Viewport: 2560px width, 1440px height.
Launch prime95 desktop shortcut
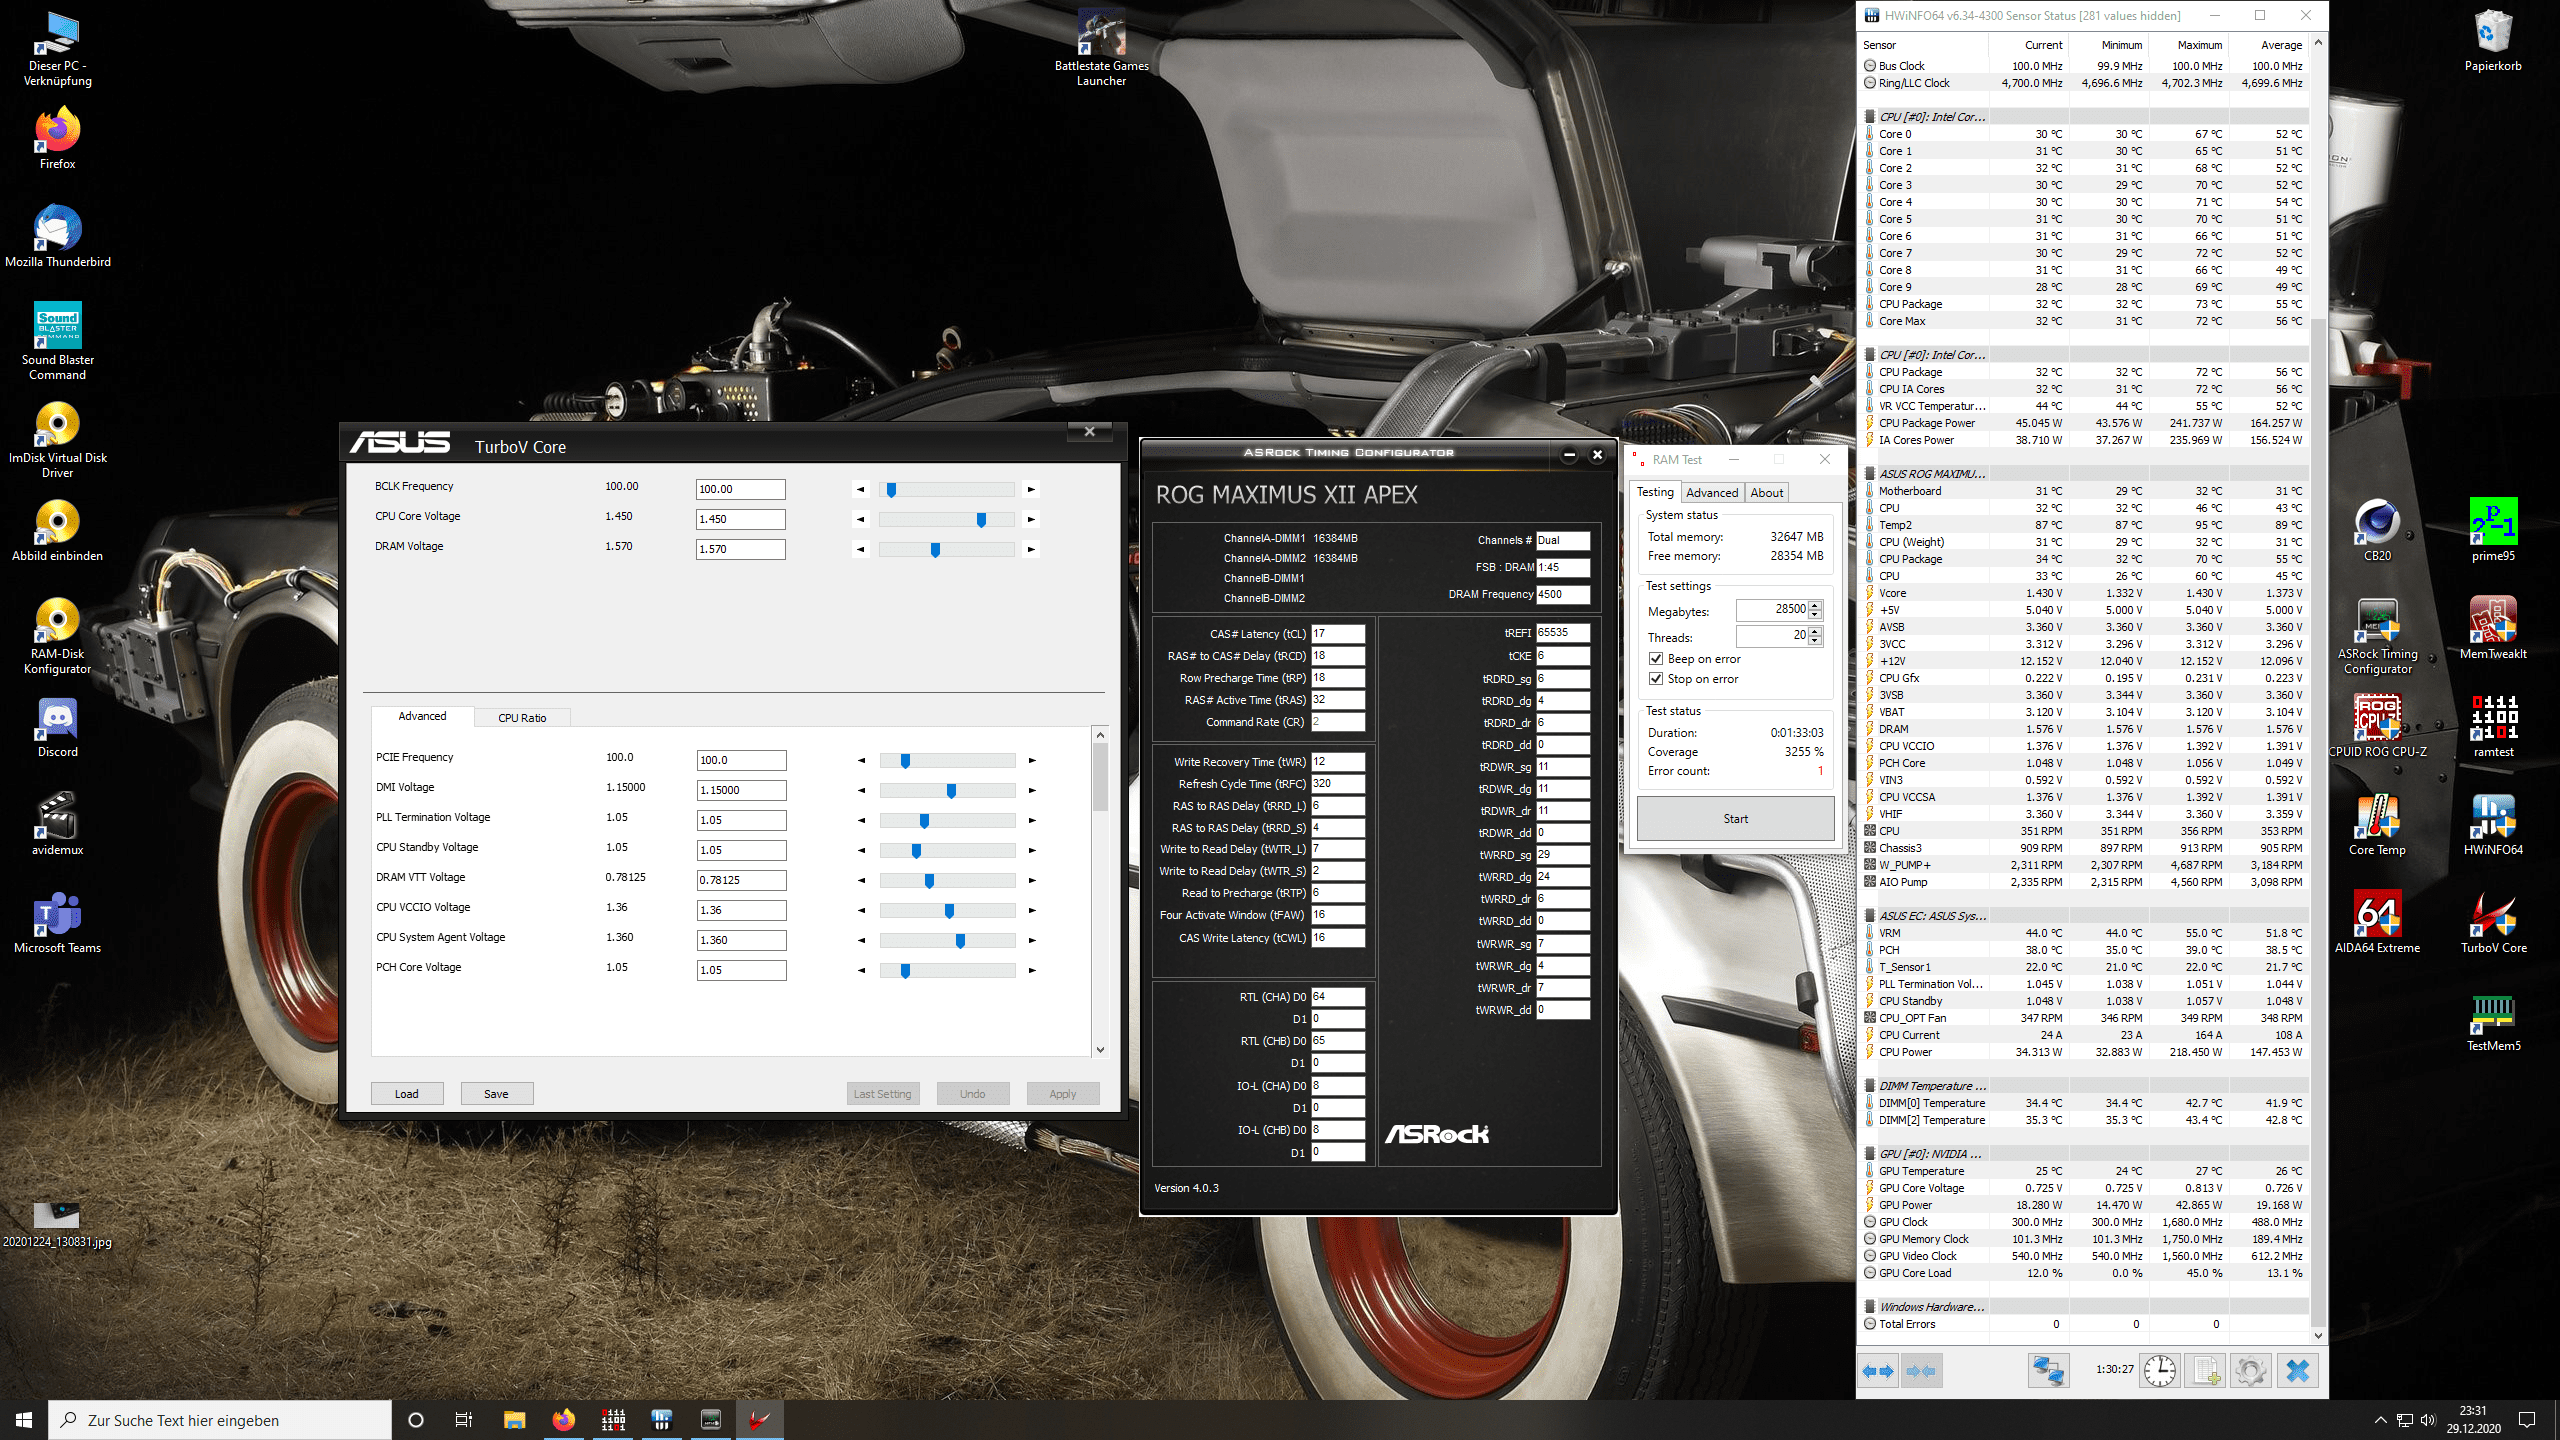point(2493,531)
